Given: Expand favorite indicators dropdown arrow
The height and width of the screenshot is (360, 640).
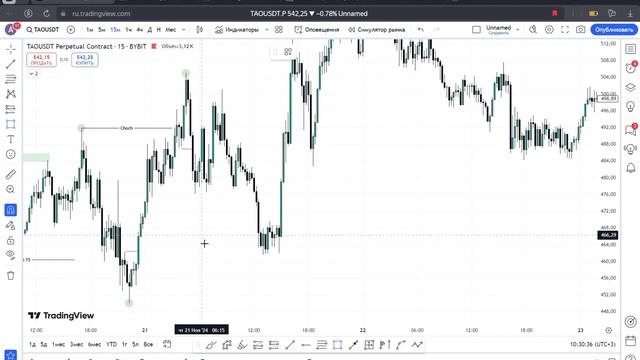Looking at the screenshot, I should pos(267,29).
